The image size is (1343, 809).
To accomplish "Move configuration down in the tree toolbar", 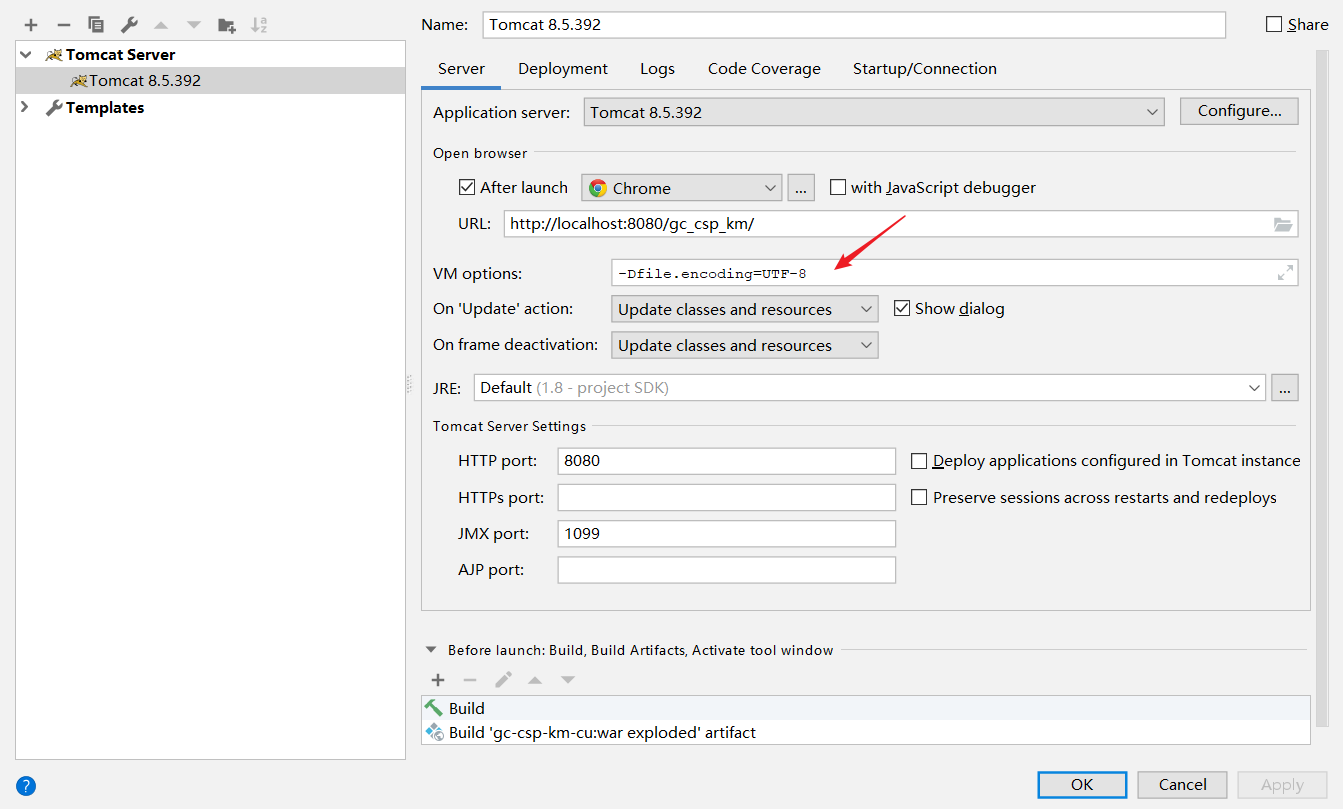I will [194, 25].
